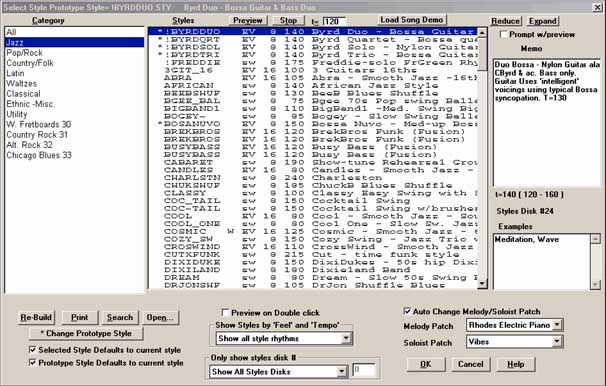Select the !FREDDIE style row
The height and width of the screenshot is (386, 606).
pyautogui.click(x=313, y=63)
